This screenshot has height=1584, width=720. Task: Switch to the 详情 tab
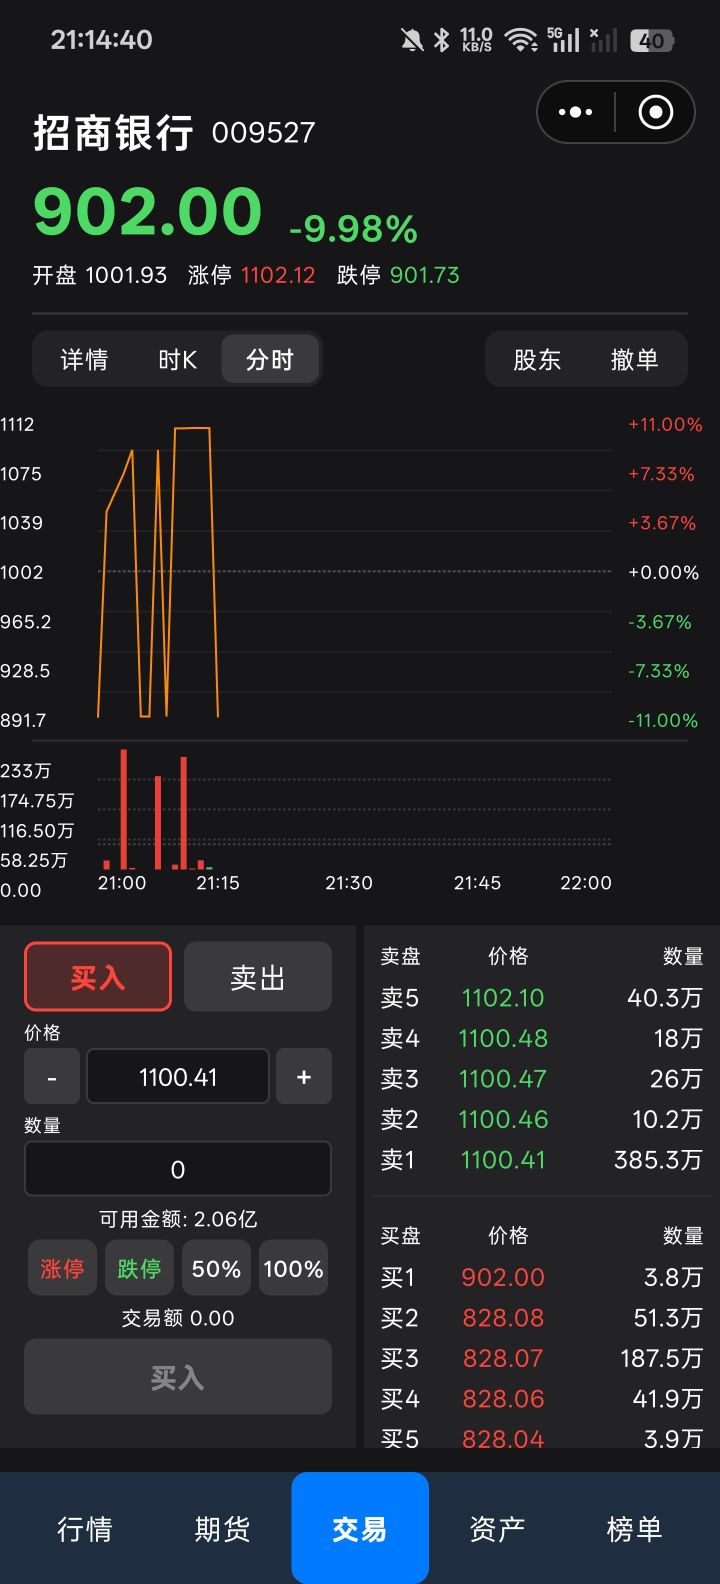[84, 359]
